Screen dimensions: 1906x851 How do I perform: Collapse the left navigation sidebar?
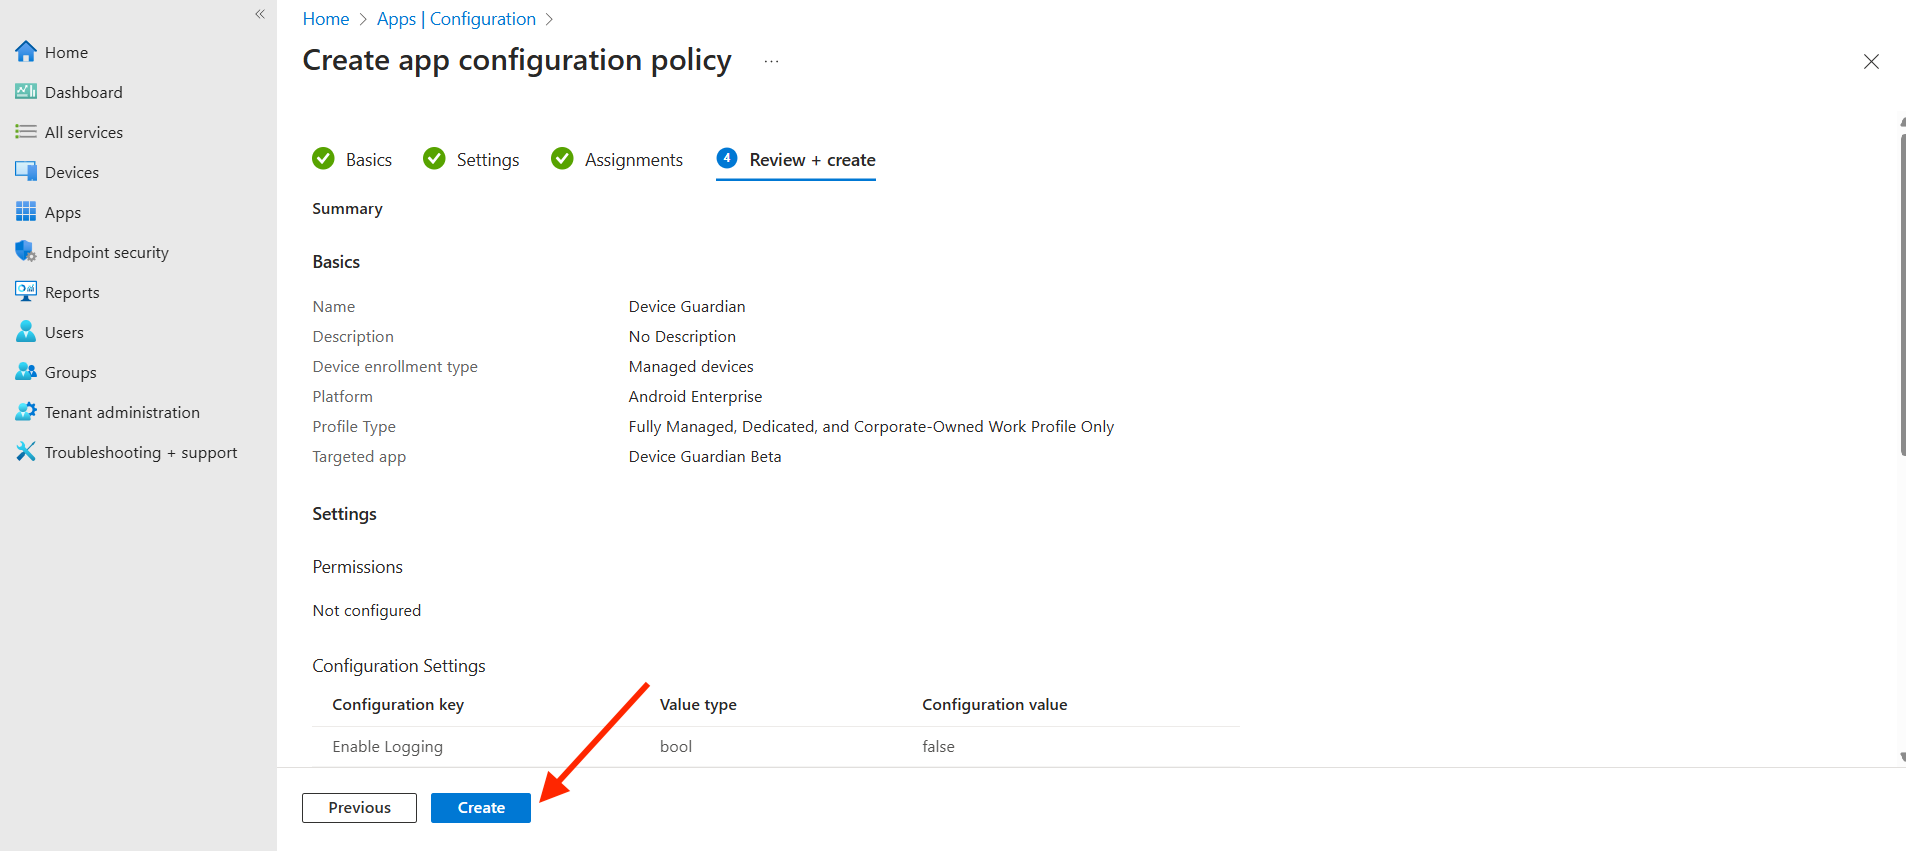260,14
